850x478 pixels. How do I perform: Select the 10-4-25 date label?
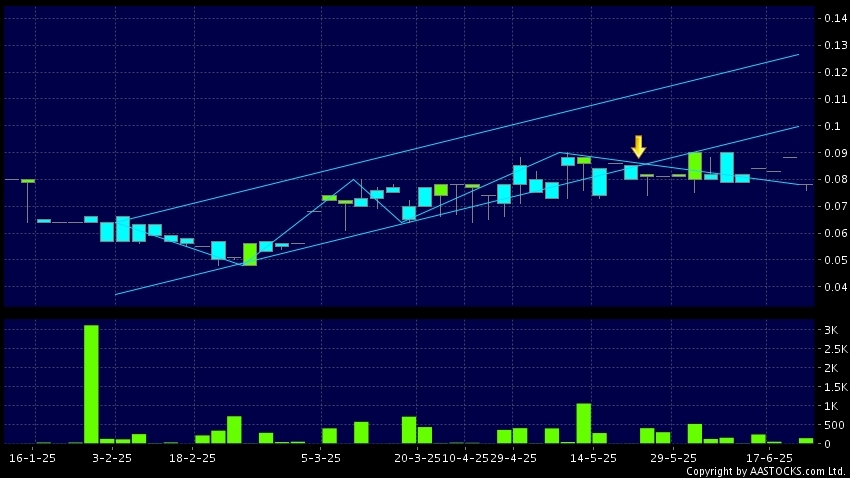(466, 458)
